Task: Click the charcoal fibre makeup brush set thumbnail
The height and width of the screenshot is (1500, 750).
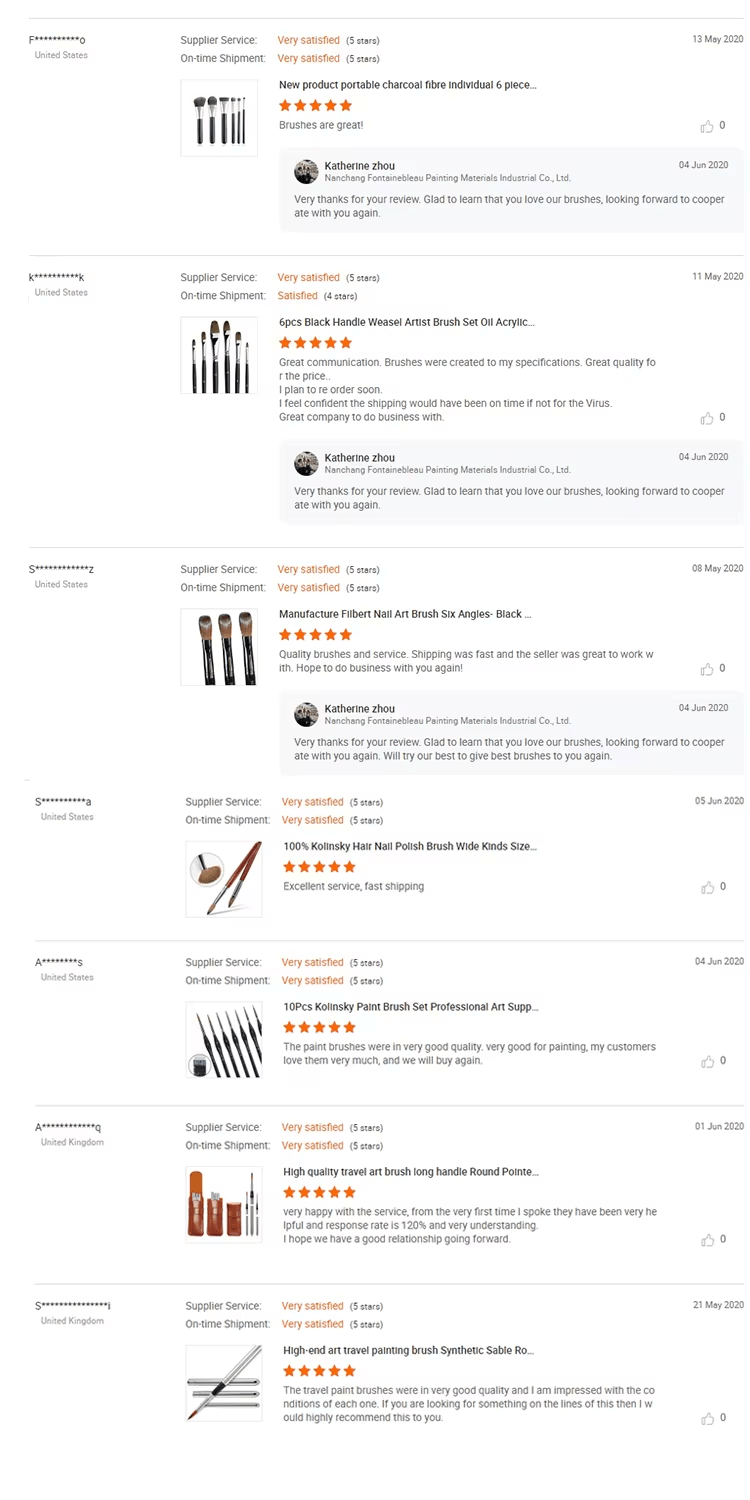Action: 219,118
